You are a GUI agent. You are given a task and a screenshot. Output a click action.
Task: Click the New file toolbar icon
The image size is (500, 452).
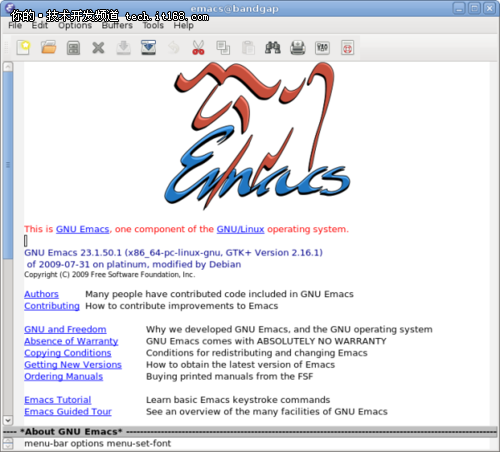[23, 48]
